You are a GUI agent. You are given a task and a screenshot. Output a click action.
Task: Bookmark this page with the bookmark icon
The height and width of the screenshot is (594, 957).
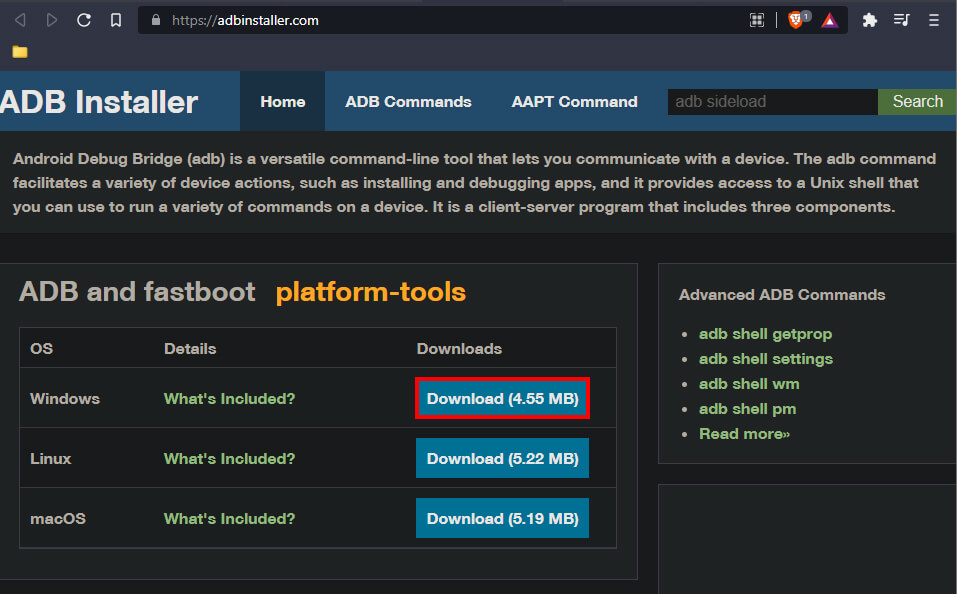pos(116,20)
